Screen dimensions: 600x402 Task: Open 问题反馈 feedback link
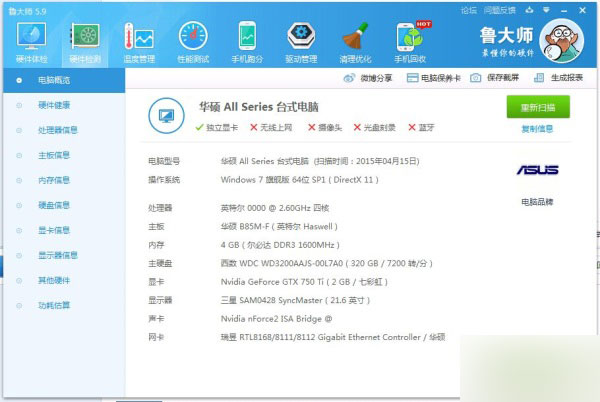[499, 10]
